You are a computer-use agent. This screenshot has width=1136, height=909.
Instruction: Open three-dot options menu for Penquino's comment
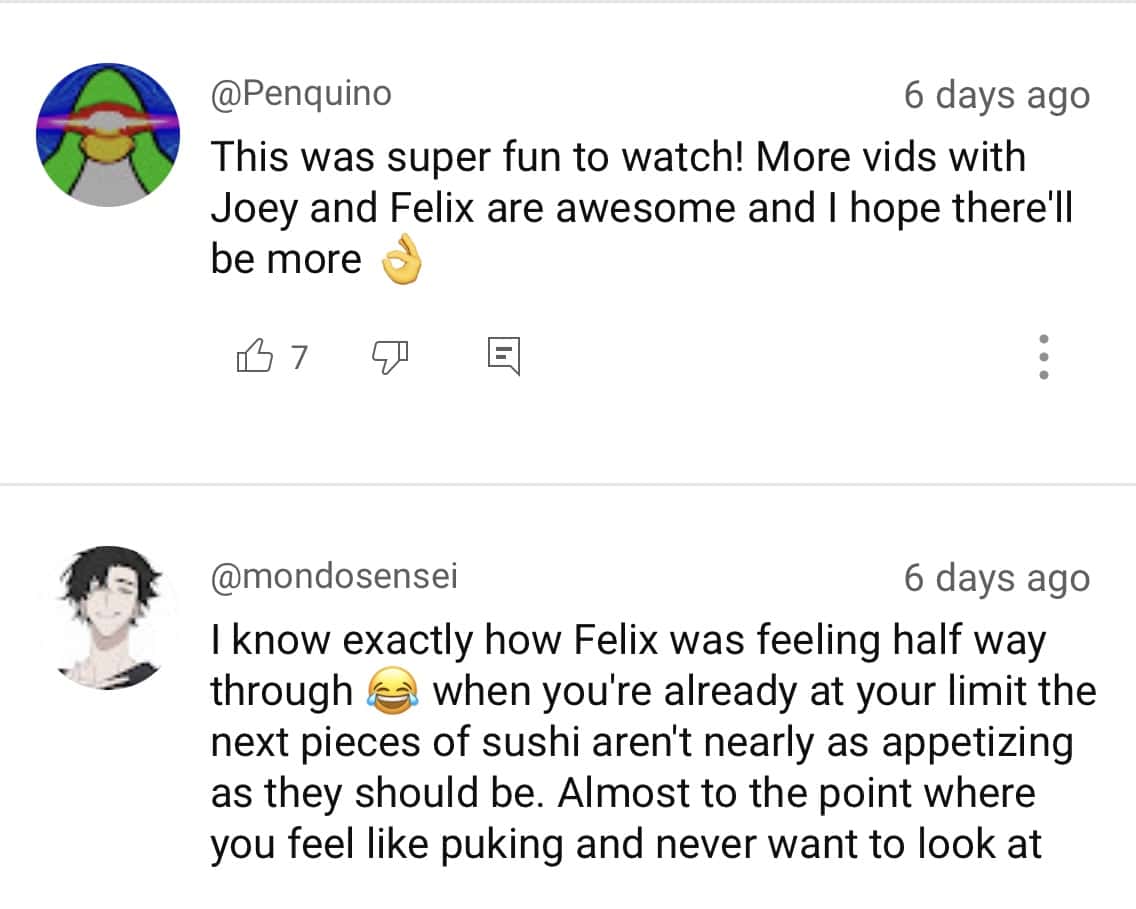tap(1043, 356)
